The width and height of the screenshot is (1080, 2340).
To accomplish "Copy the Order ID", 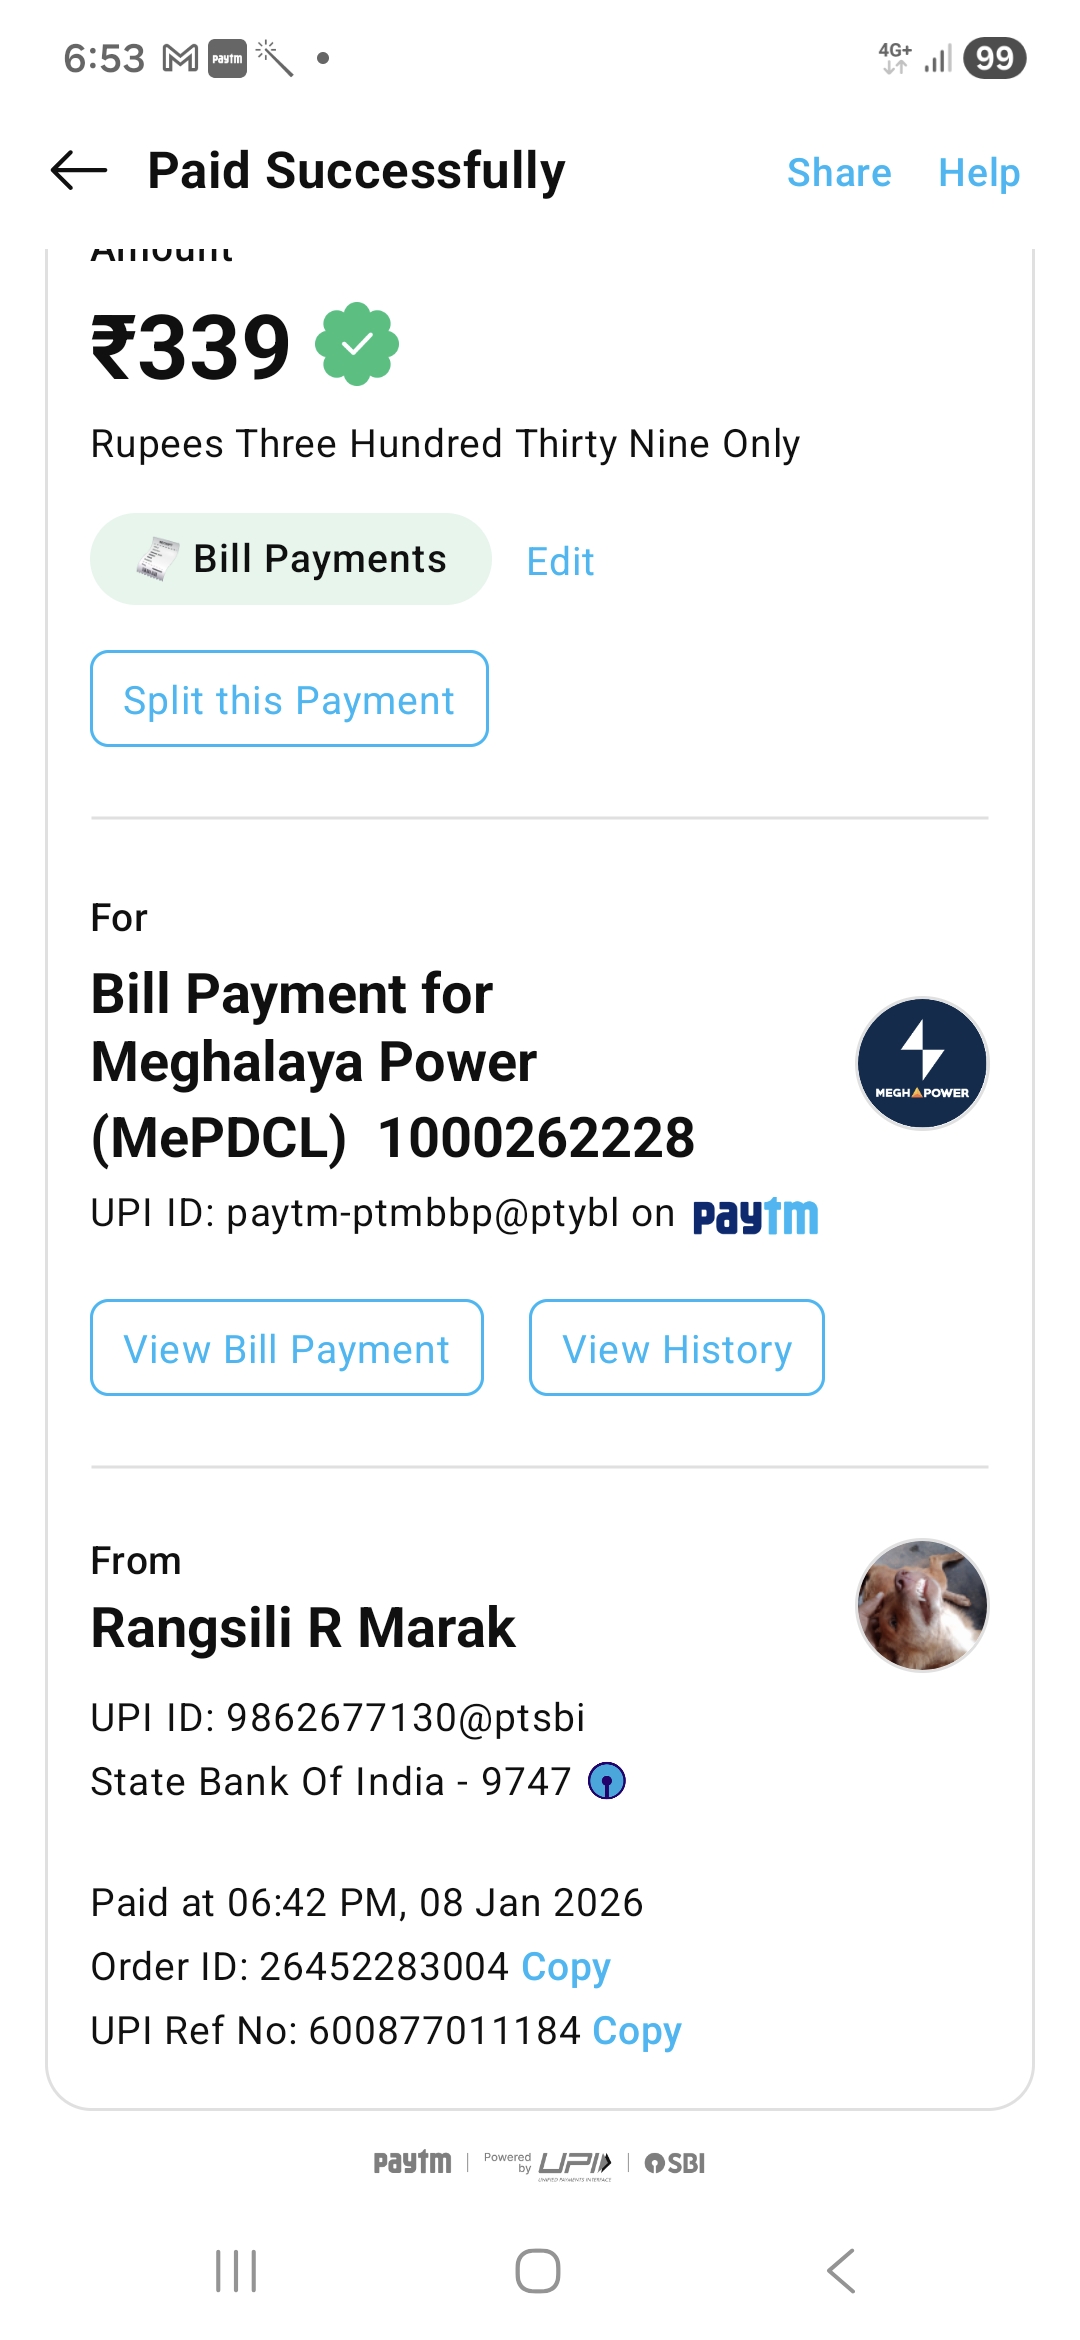I will coord(566,1967).
